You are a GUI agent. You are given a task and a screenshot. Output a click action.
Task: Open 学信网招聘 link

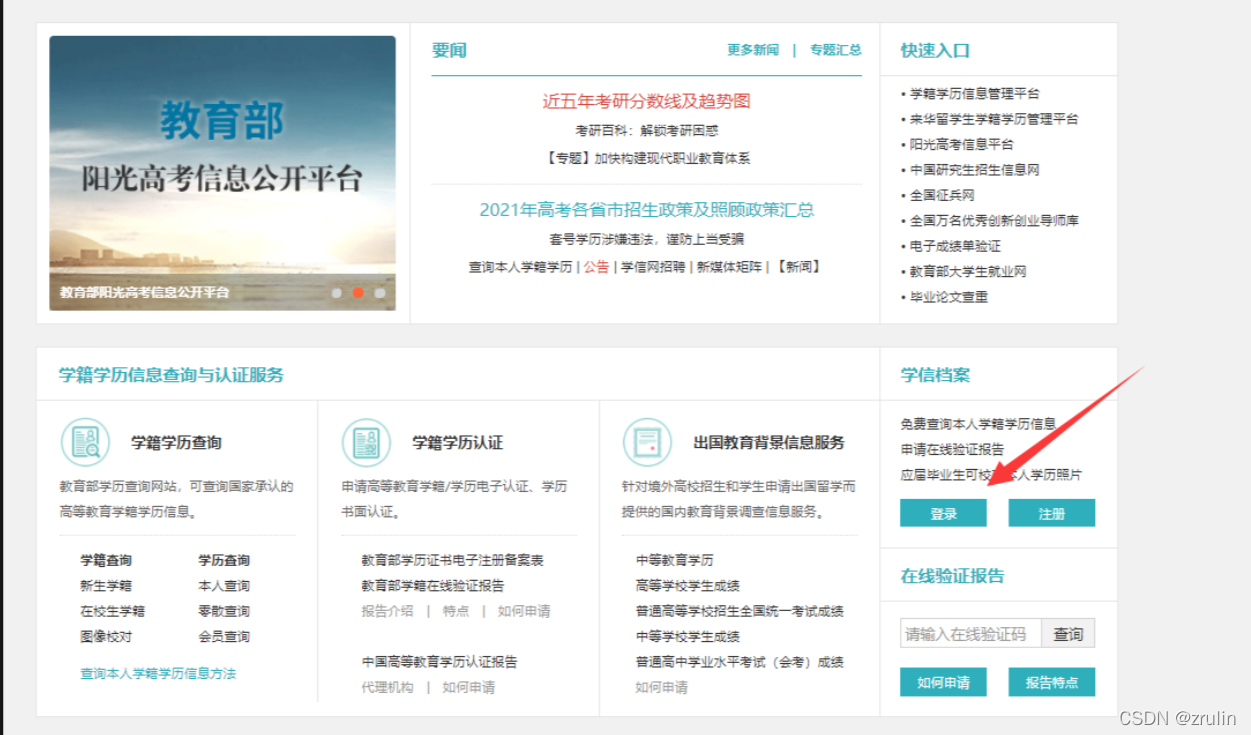point(653,267)
